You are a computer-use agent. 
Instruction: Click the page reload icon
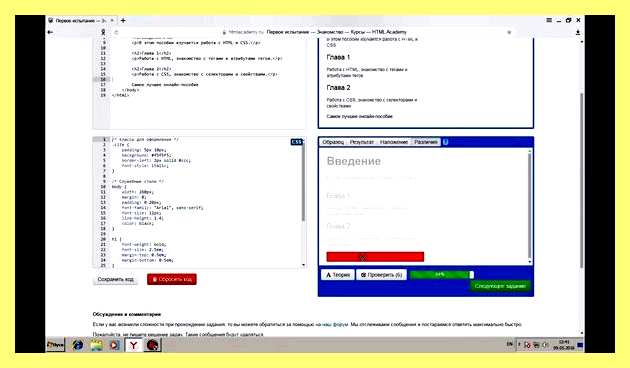pyautogui.click(x=117, y=32)
